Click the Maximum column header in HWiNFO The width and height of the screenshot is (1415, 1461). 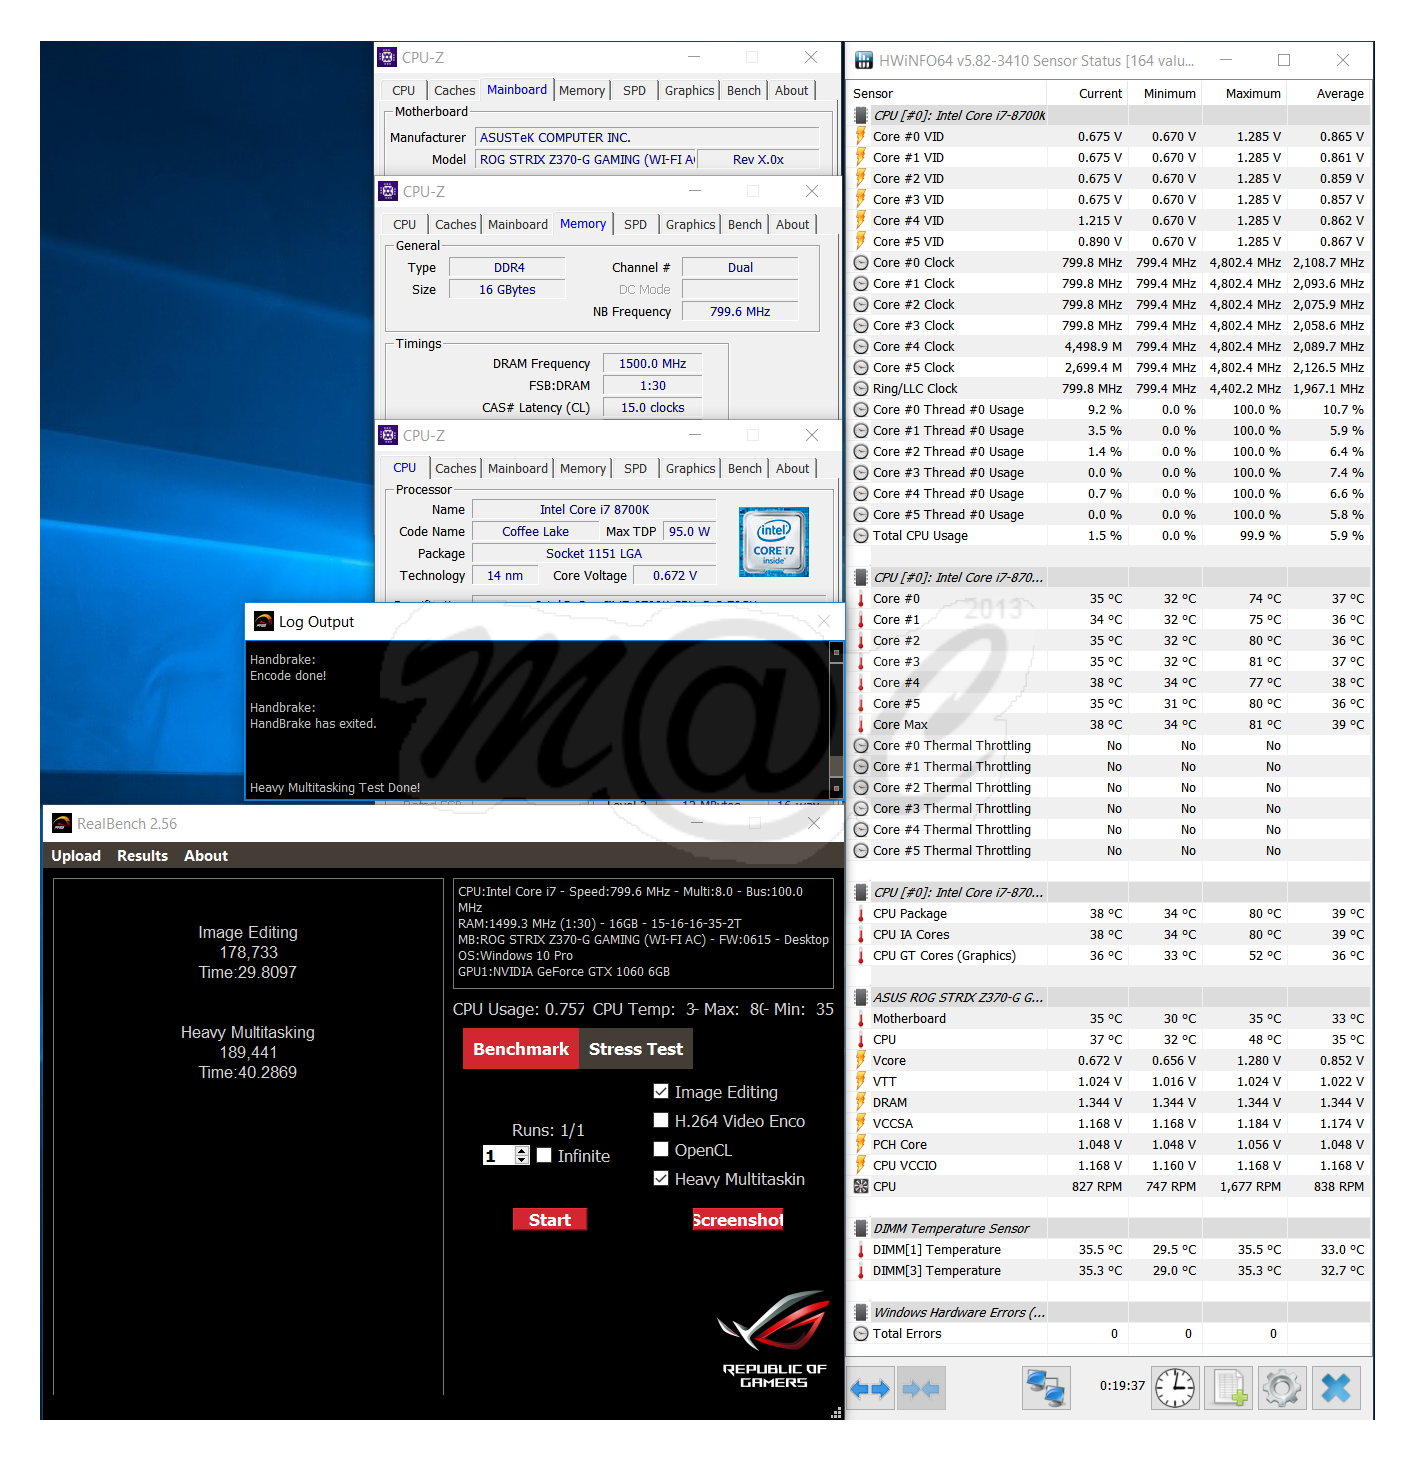(1245, 93)
